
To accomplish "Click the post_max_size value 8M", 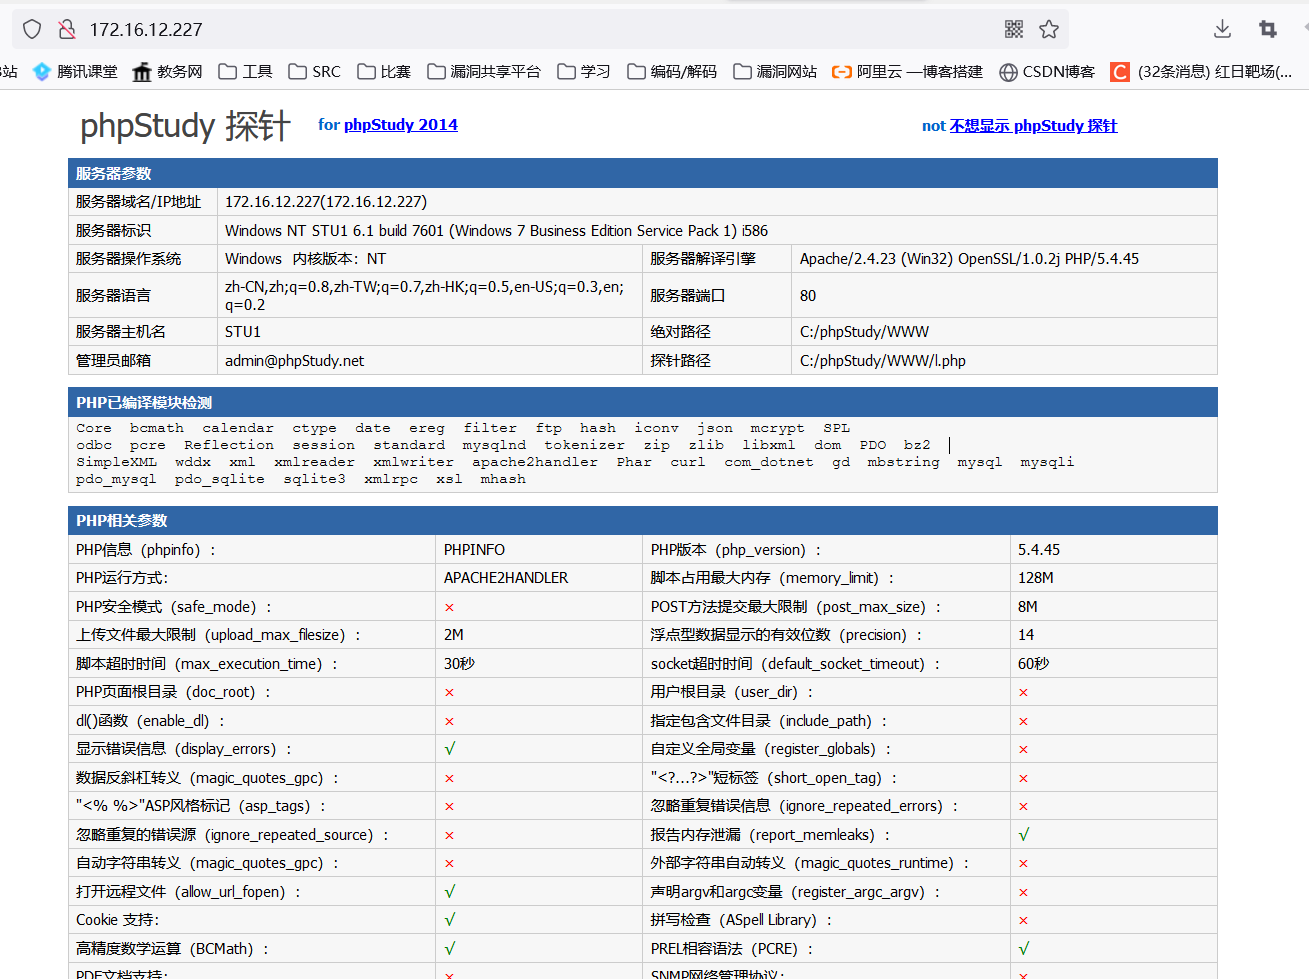I will tap(1027, 606).
